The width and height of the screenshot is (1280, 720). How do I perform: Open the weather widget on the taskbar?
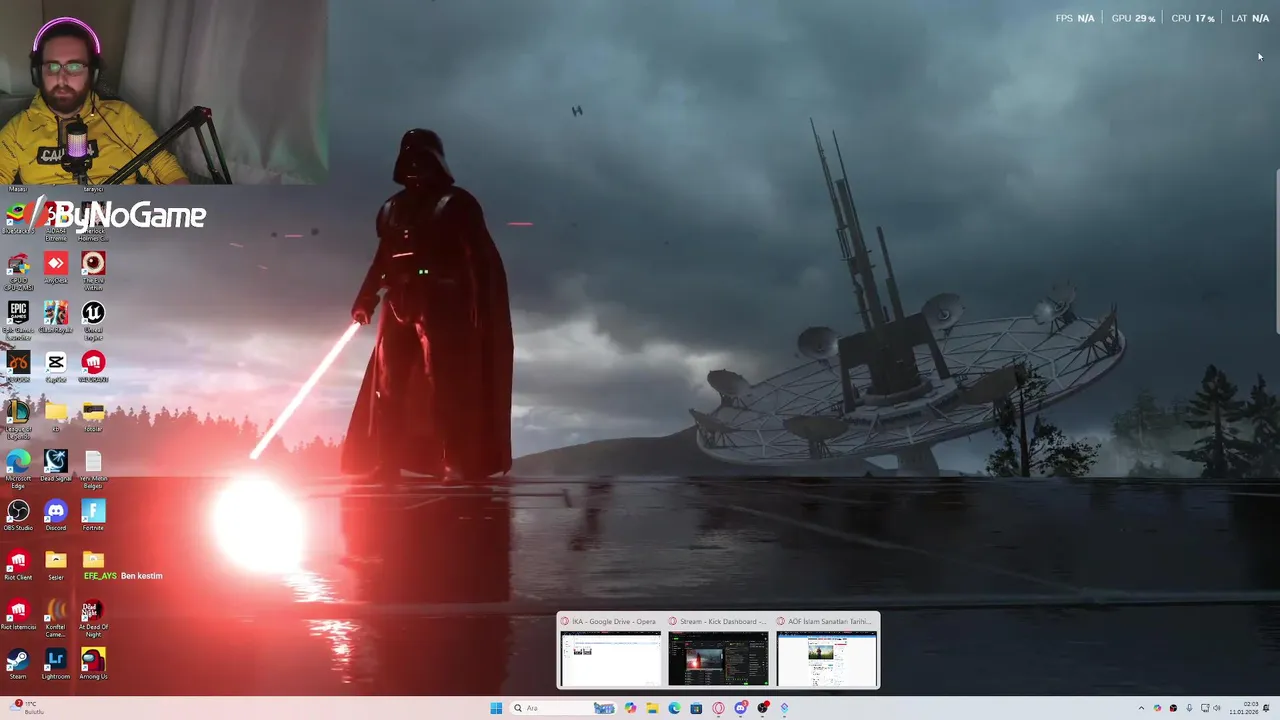28,708
